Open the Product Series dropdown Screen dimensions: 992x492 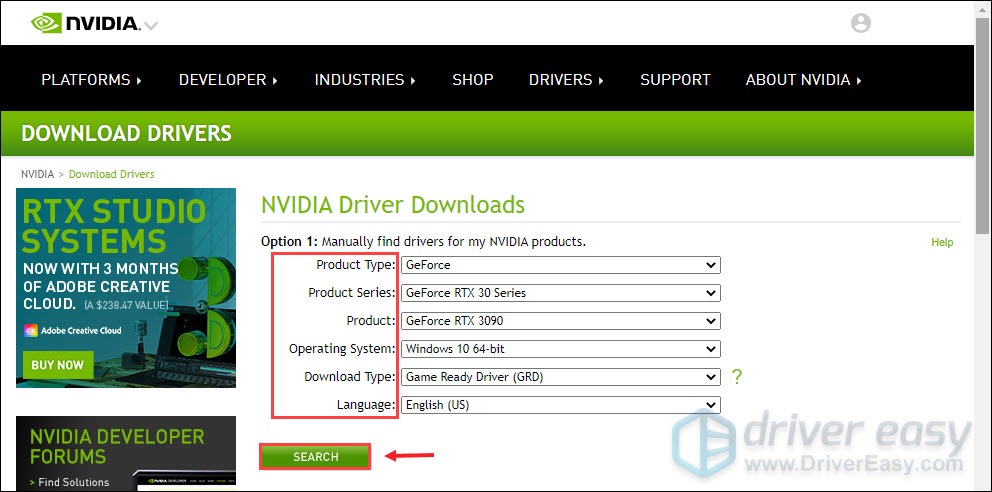pyautogui.click(x=561, y=293)
